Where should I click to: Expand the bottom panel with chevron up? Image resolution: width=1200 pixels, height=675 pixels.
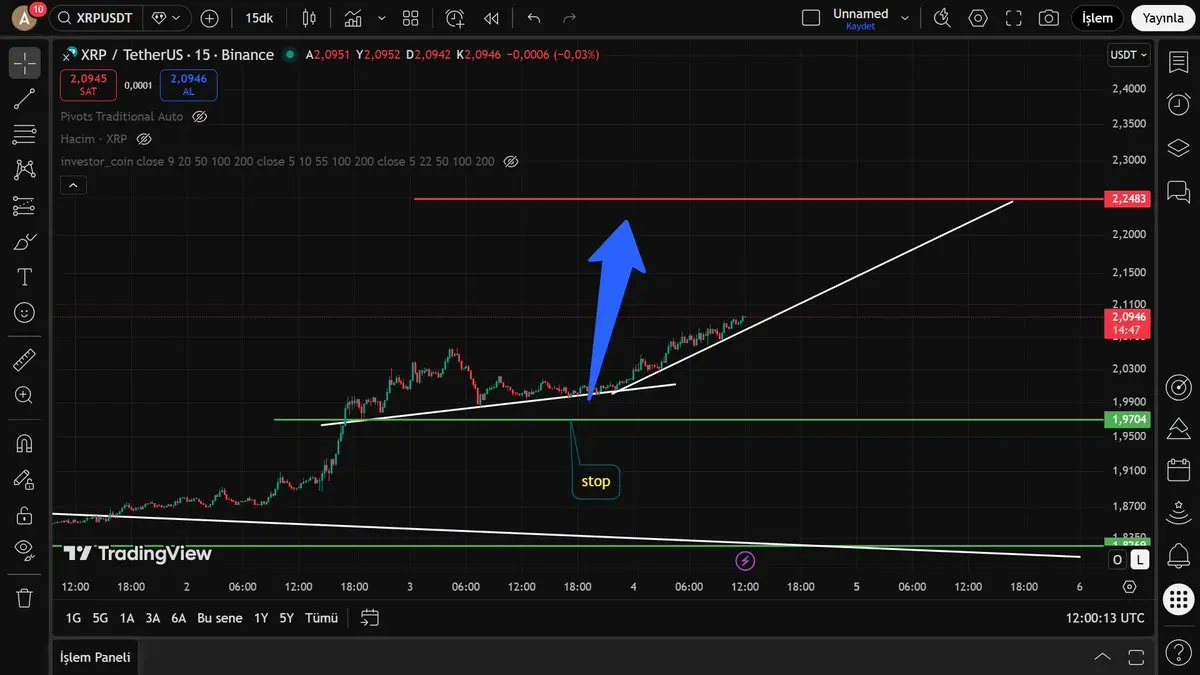tap(1103, 657)
